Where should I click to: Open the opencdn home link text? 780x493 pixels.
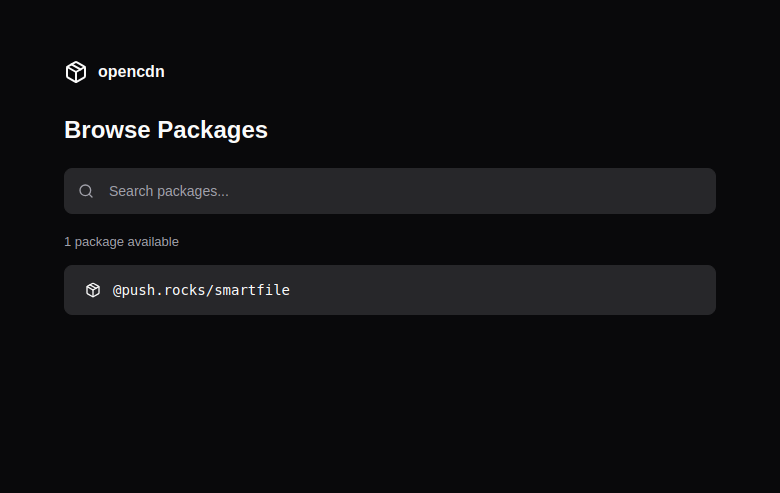pyautogui.click(x=131, y=72)
